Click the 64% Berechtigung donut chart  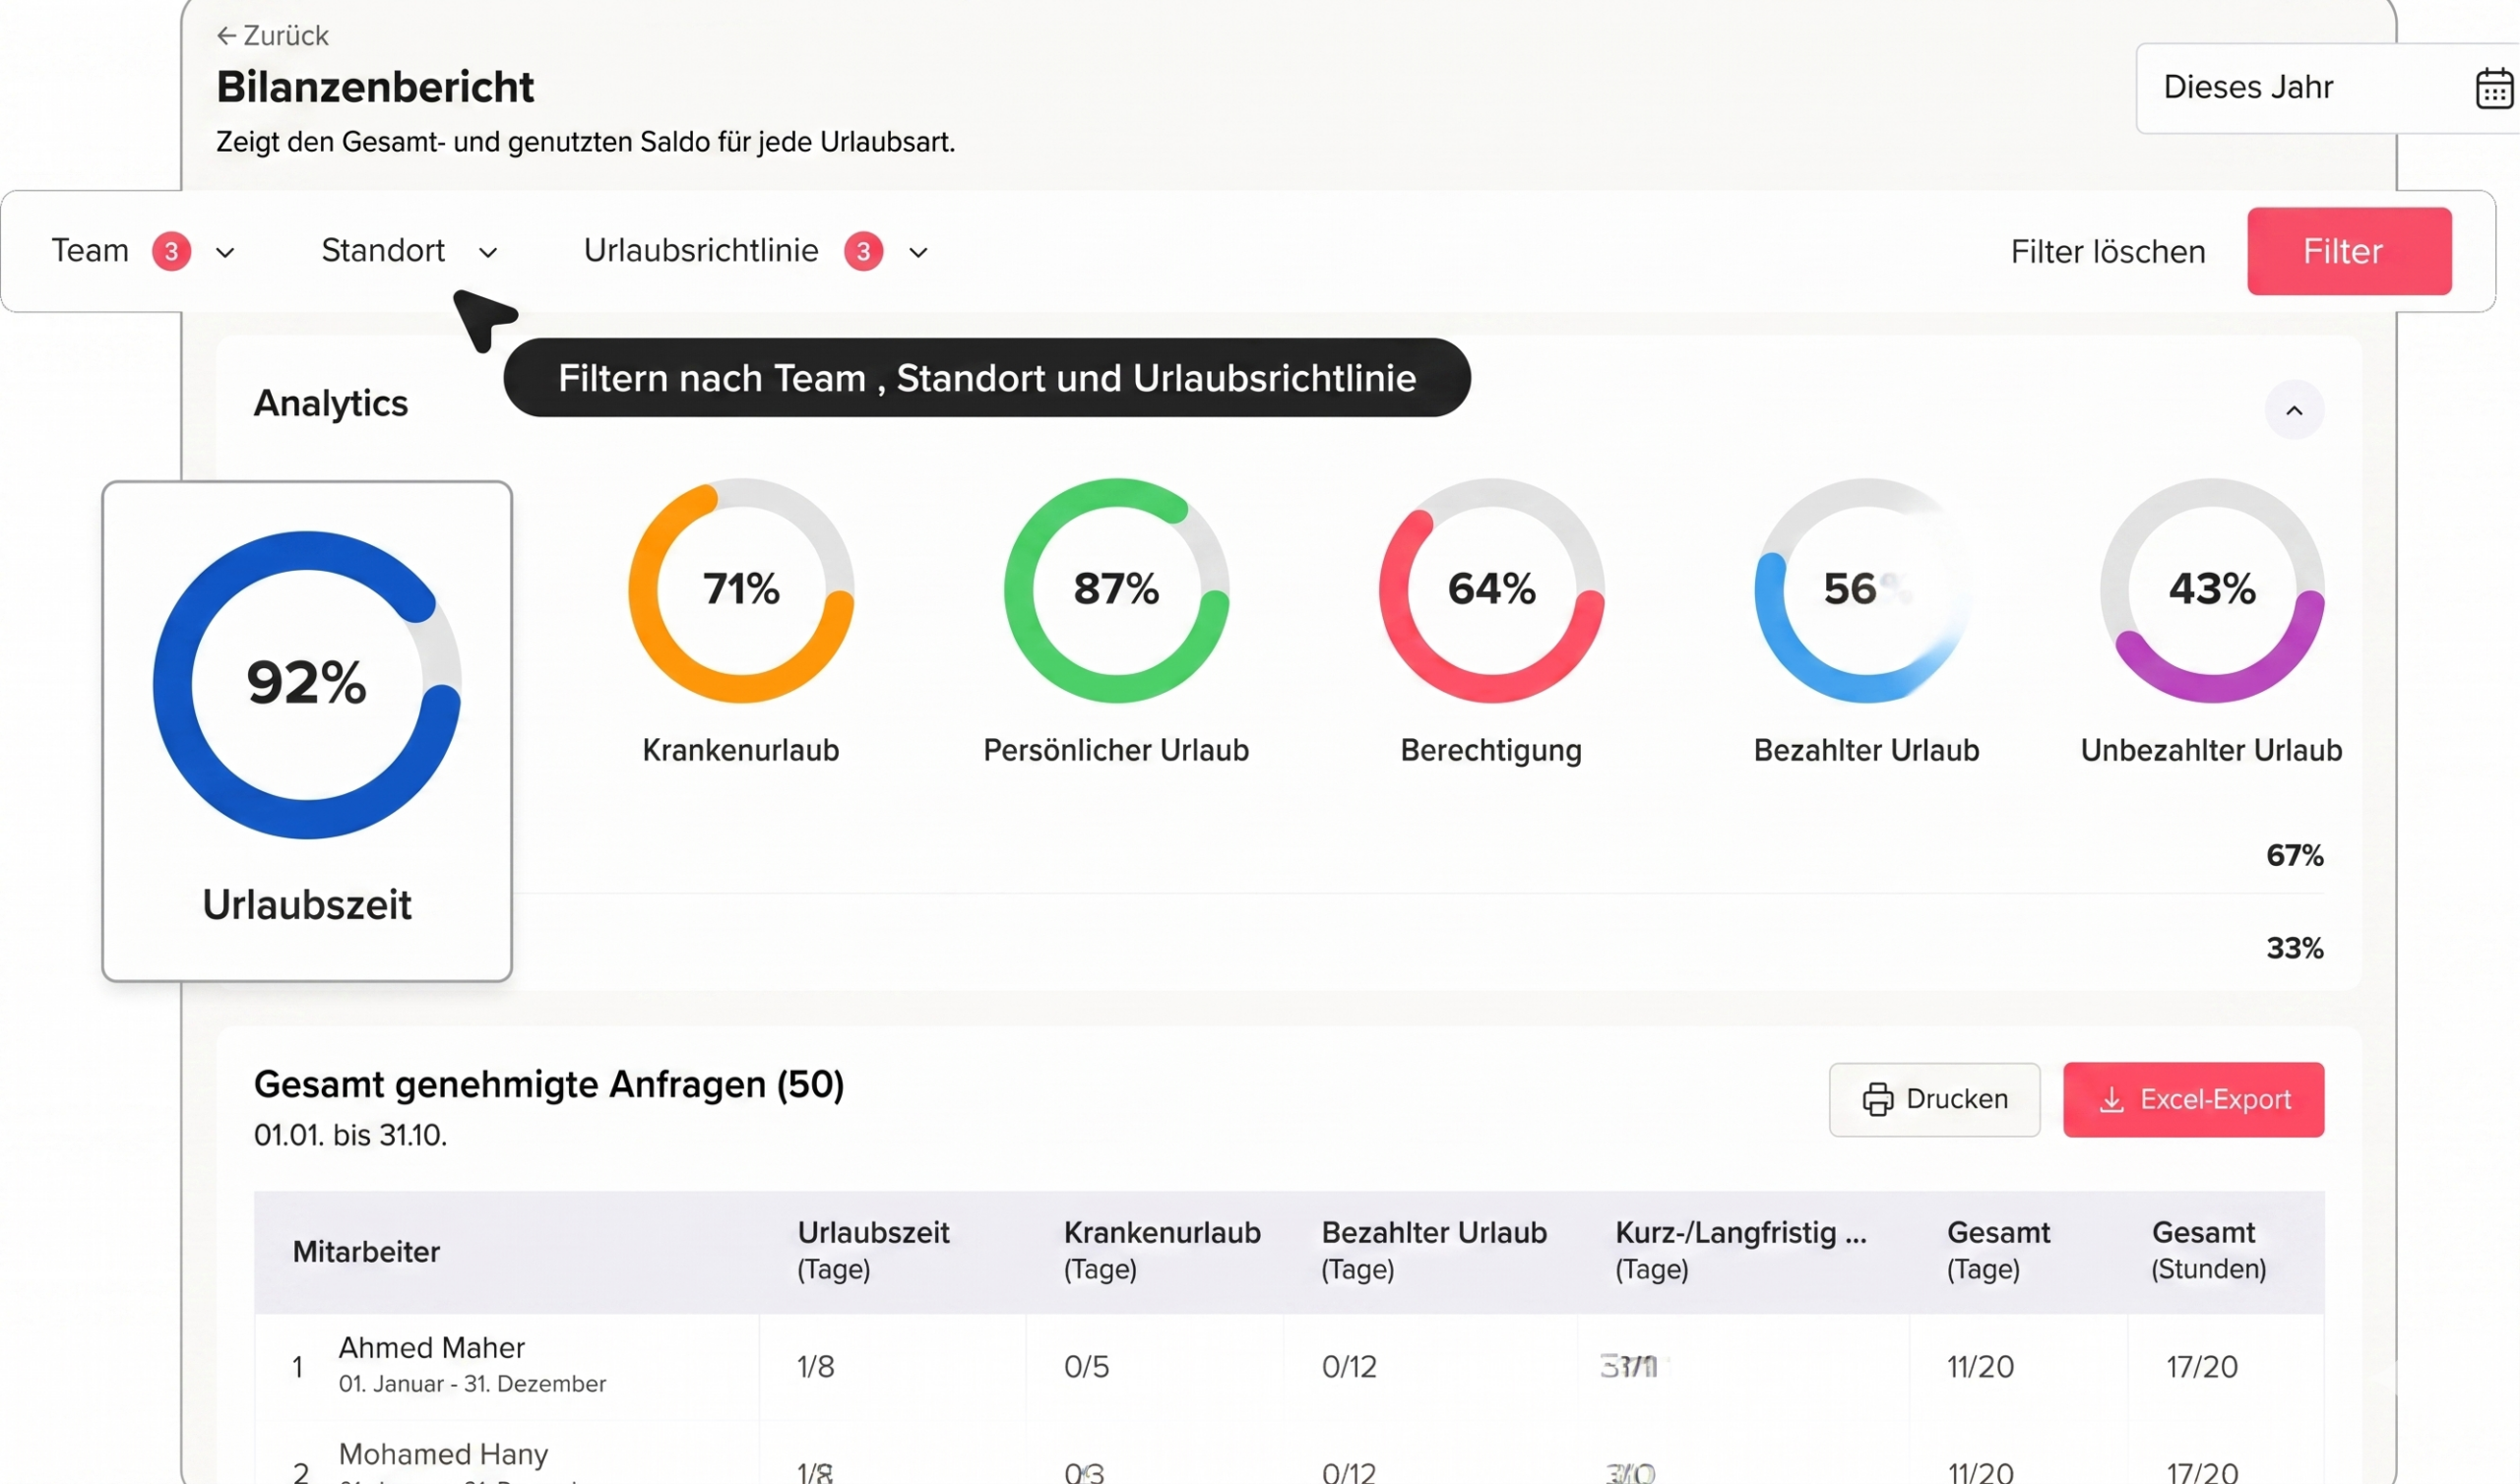(x=1491, y=590)
